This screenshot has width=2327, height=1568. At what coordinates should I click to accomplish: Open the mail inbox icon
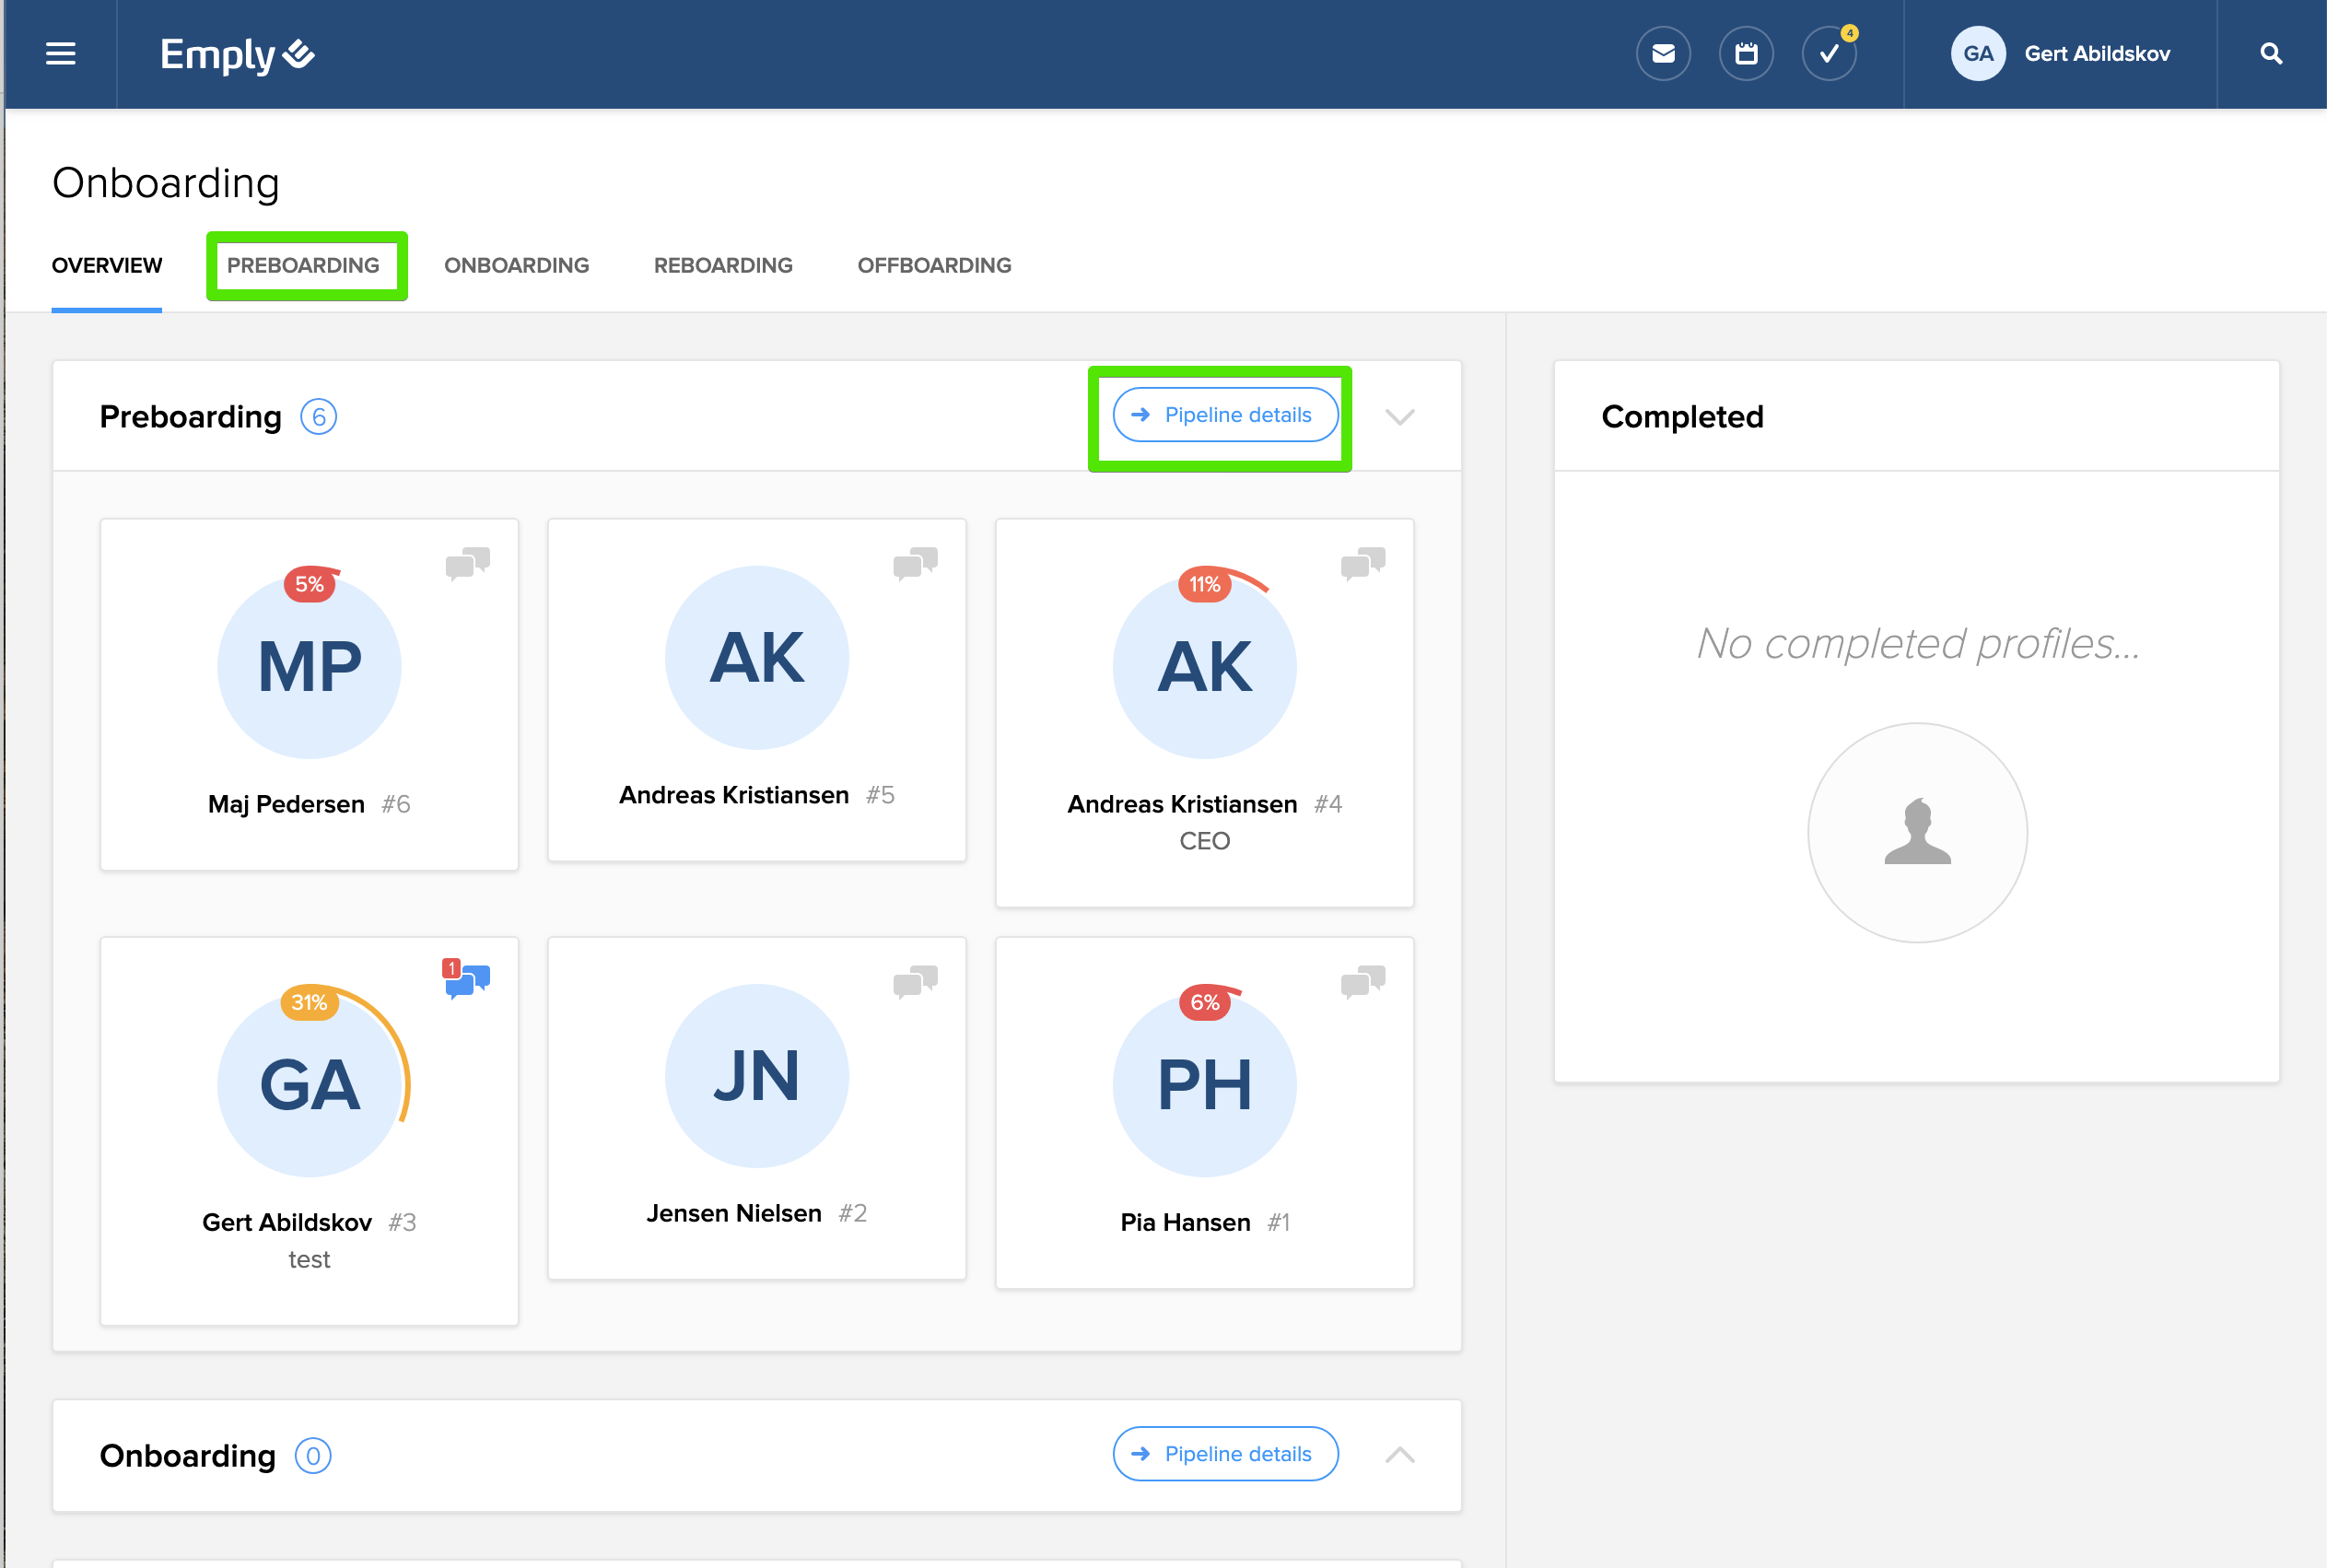pos(1663,54)
